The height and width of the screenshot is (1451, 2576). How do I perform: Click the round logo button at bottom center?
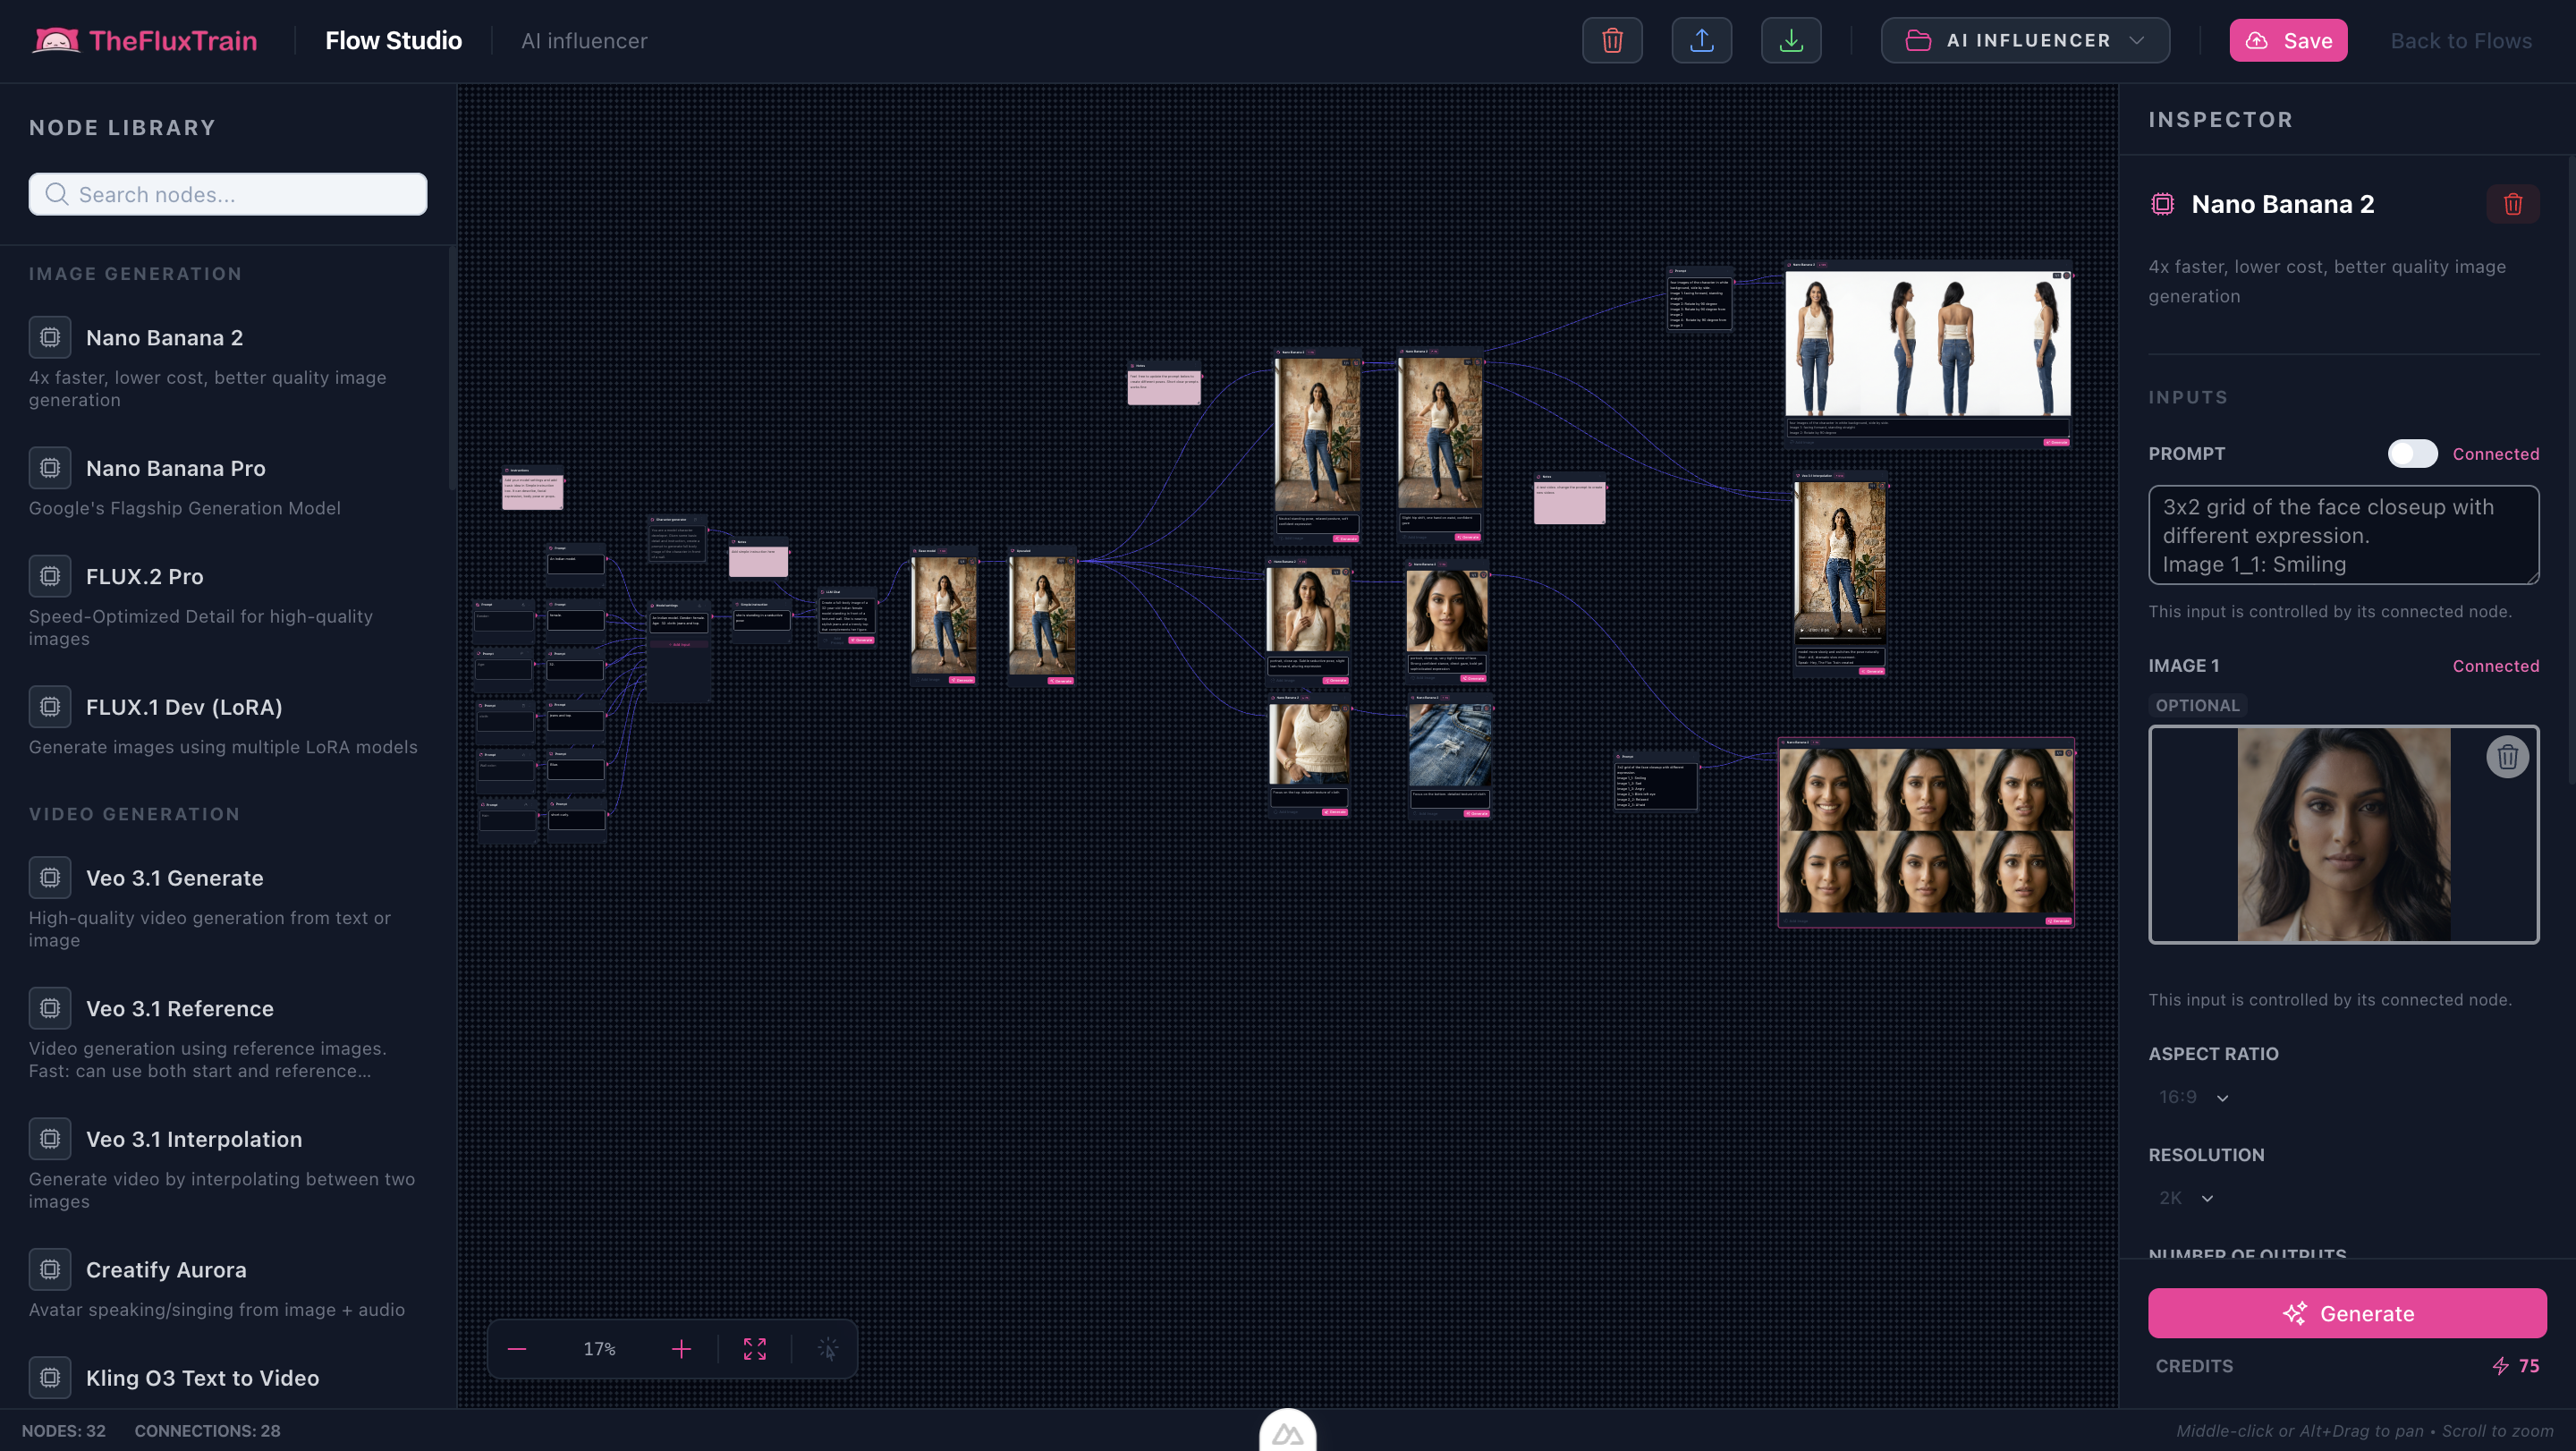click(1288, 1432)
